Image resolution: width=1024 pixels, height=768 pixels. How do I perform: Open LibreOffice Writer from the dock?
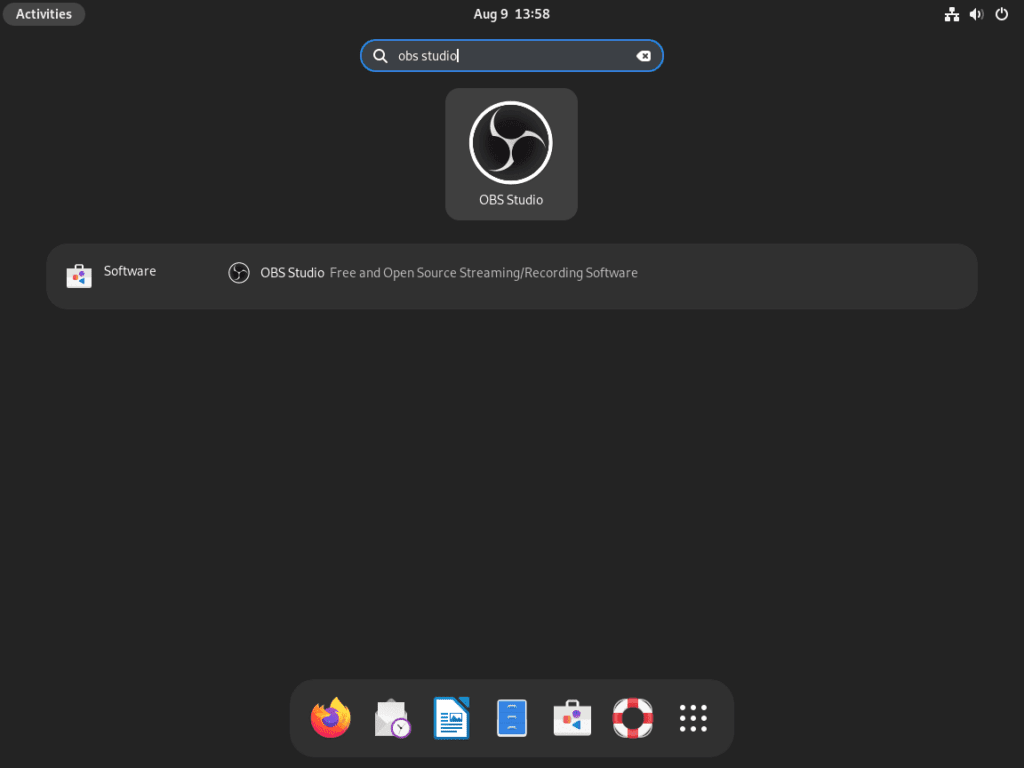pyautogui.click(x=451, y=717)
